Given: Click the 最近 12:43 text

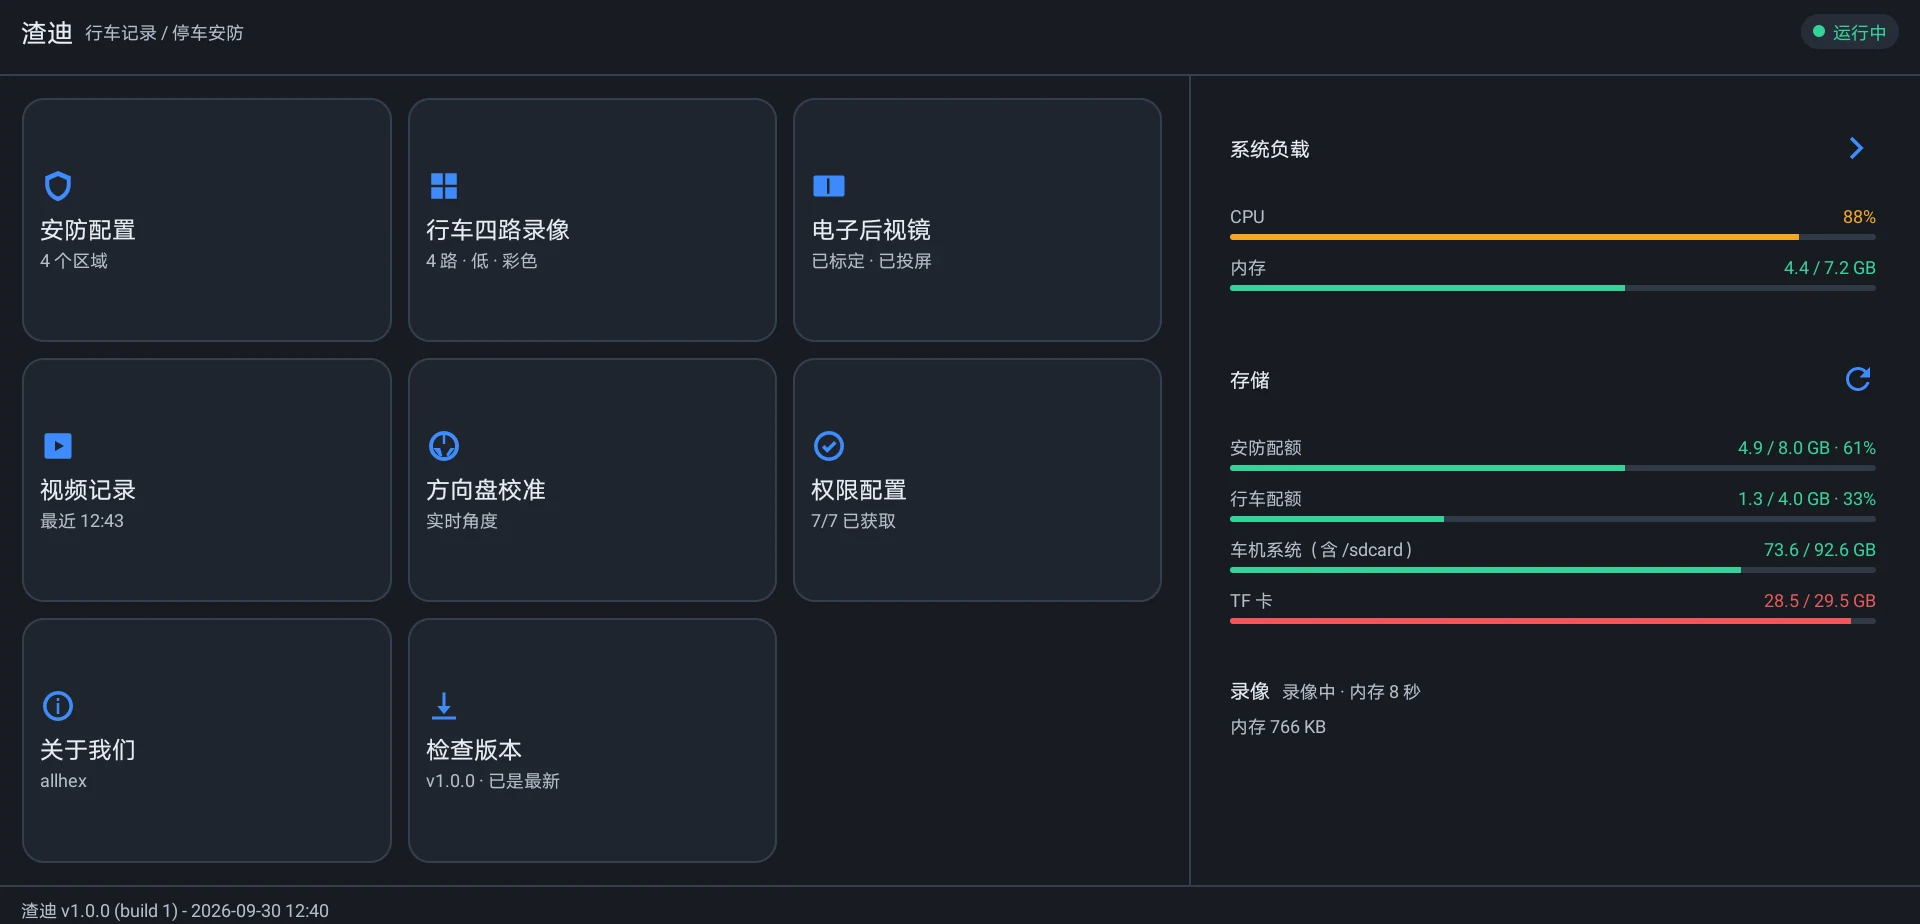Looking at the screenshot, I should [x=82, y=521].
